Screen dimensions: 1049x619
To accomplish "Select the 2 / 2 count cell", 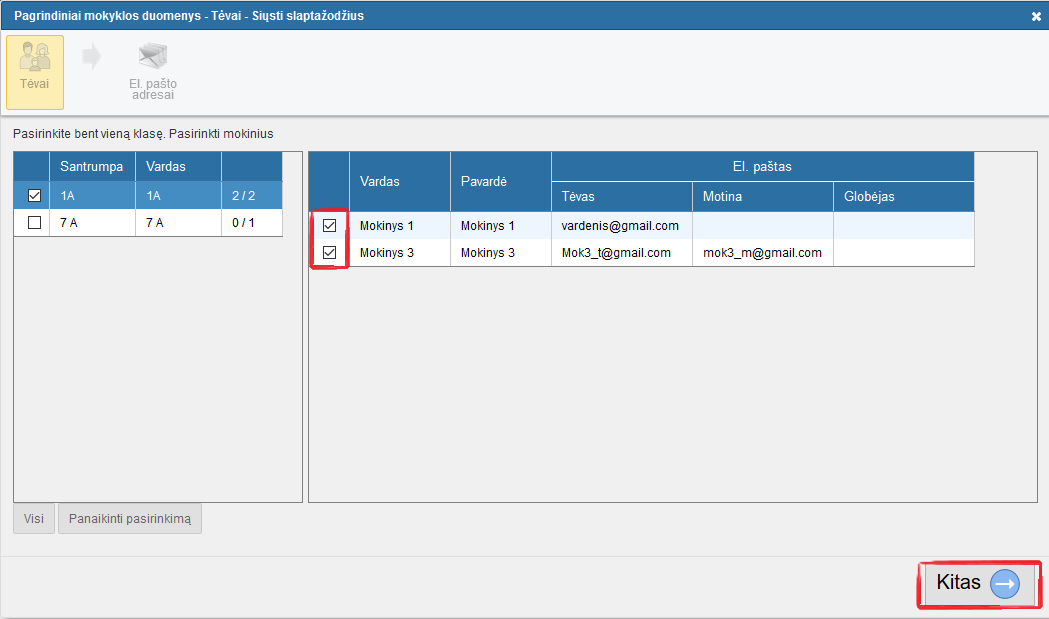I will click(x=252, y=195).
